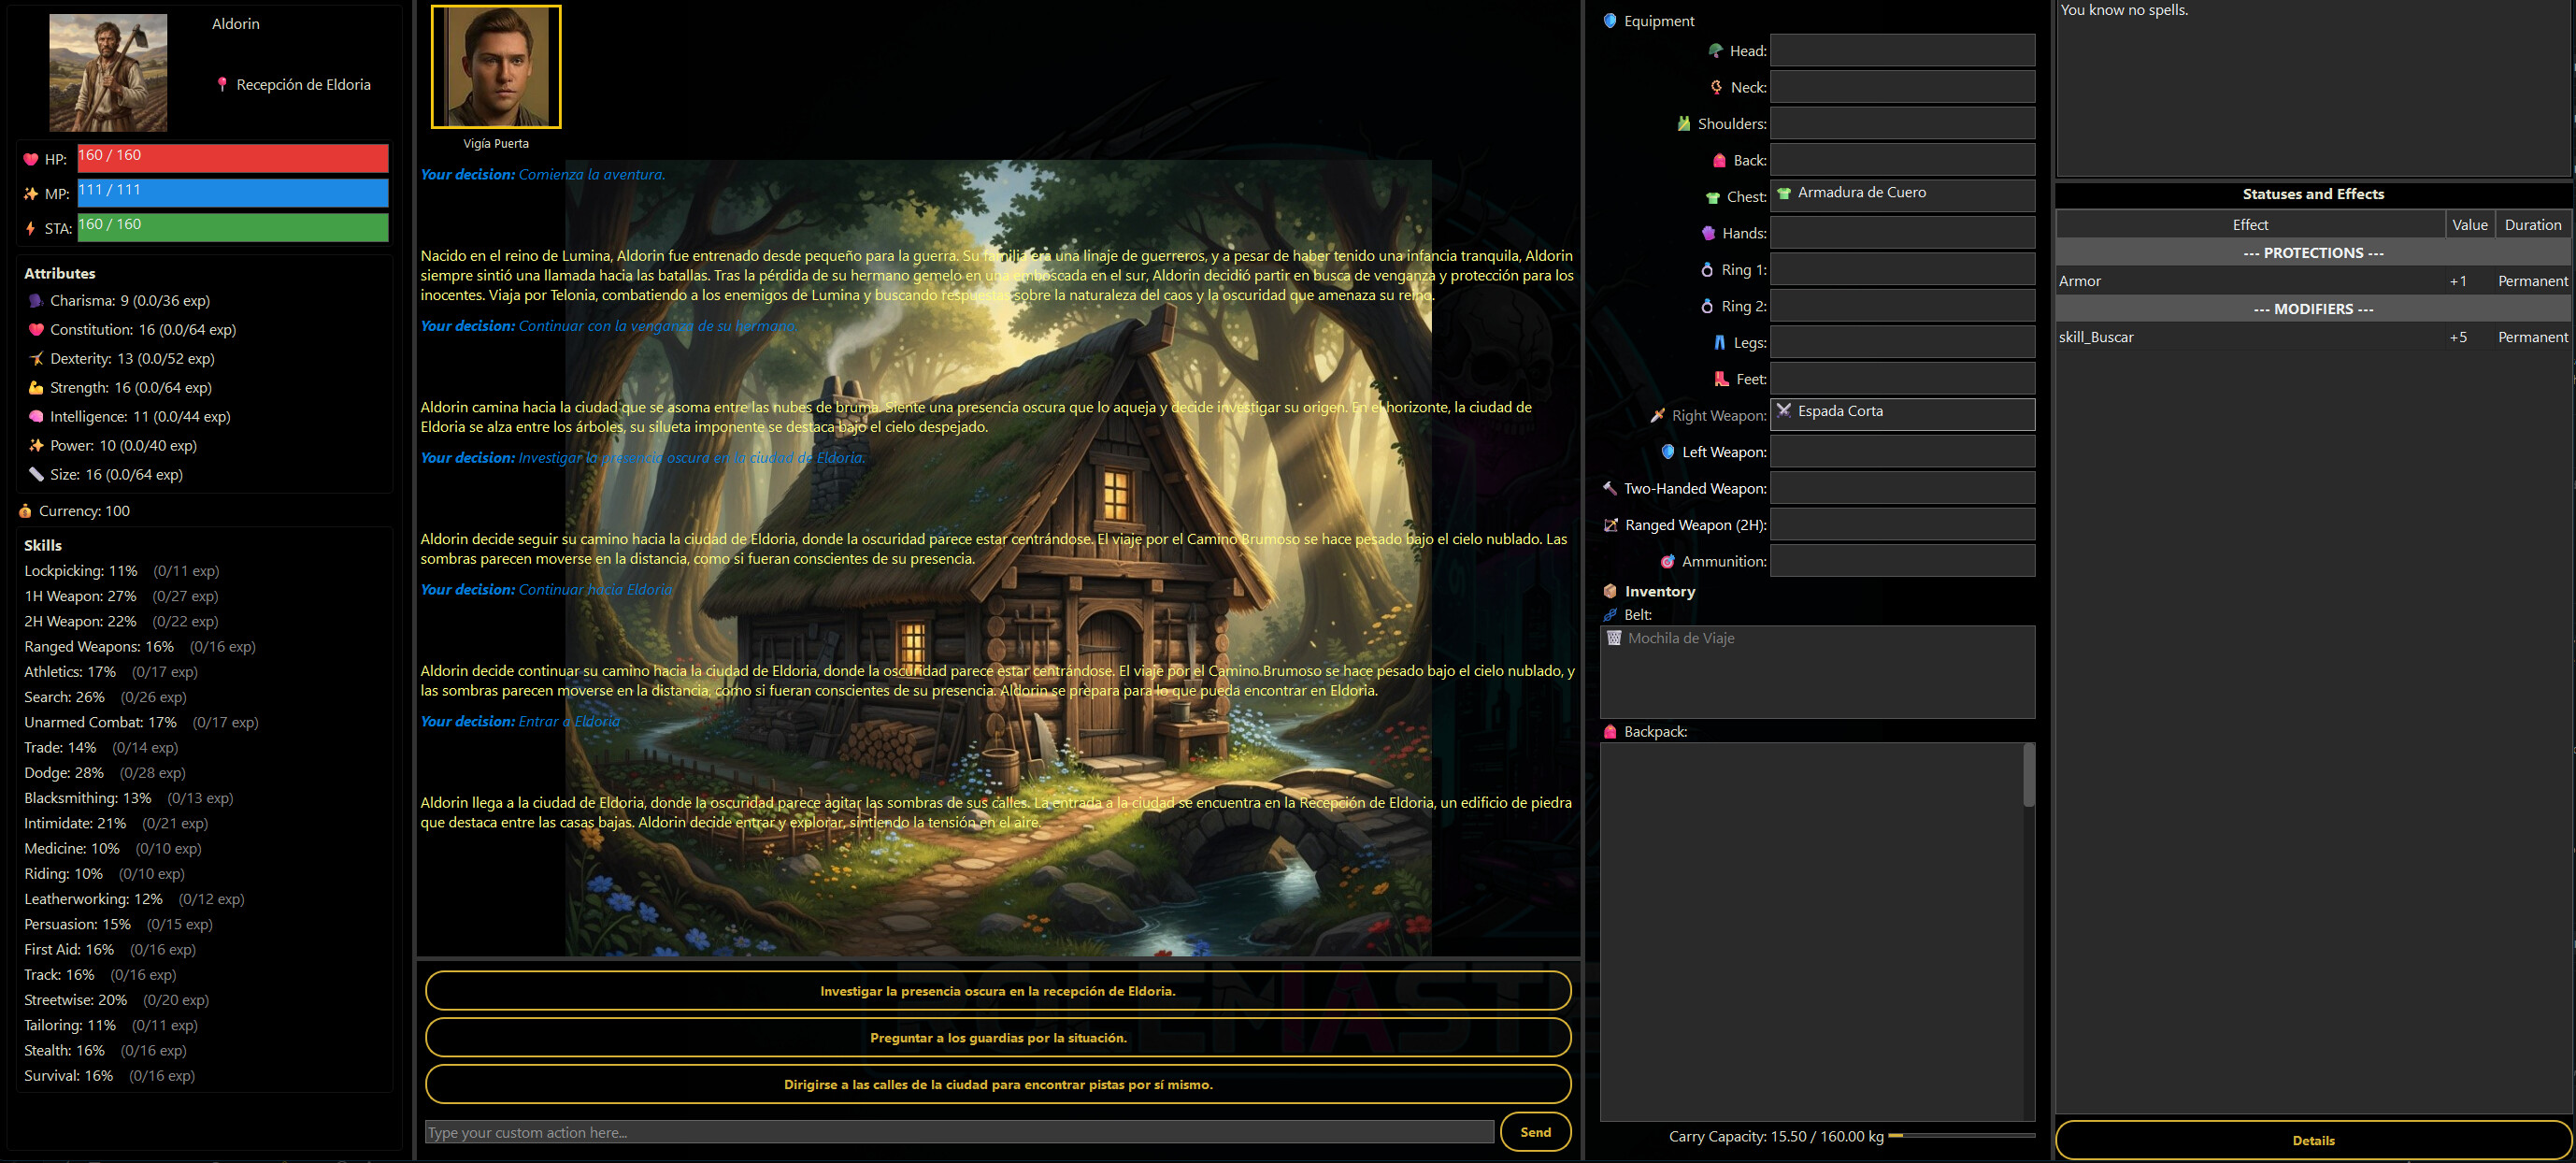
Task: Choose Preguntar a los guardias por la situación
Action: click(997, 1038)
